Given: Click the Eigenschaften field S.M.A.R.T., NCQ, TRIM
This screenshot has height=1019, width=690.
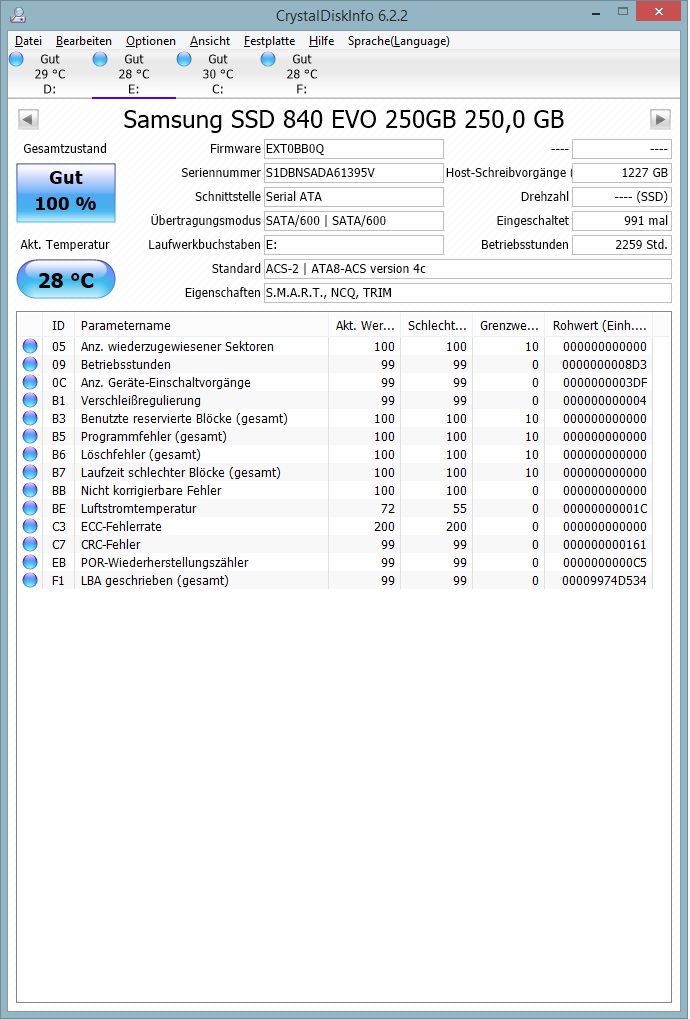Looking at the screenshot, I should tap(467, 293).
